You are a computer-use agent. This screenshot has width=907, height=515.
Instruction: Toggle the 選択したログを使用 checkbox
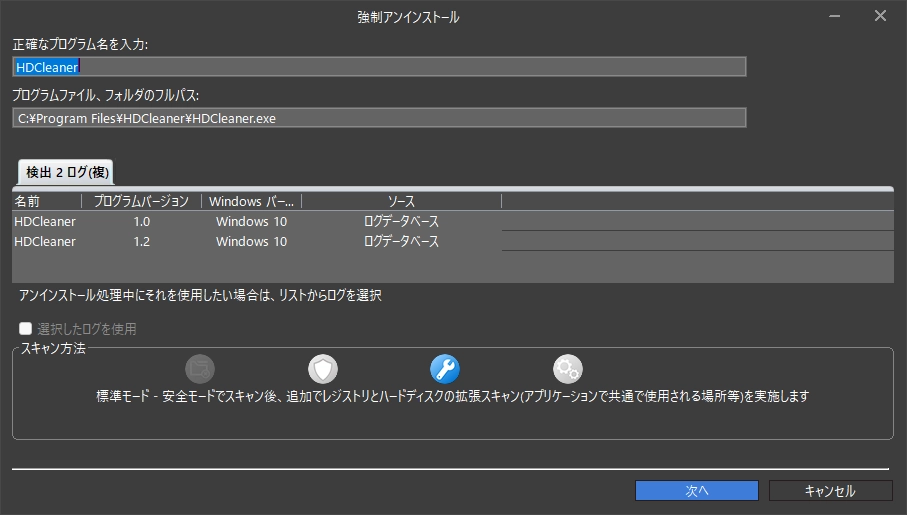pos(25,329)
